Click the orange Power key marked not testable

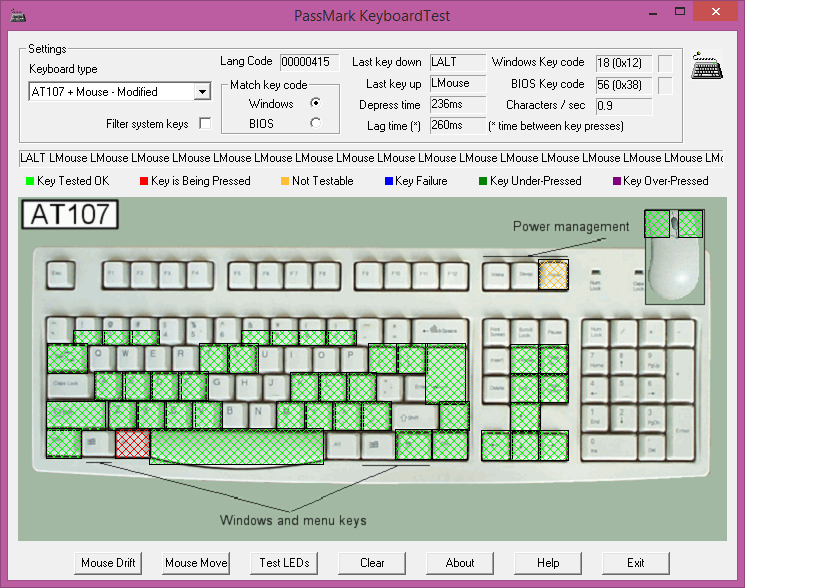553,275
